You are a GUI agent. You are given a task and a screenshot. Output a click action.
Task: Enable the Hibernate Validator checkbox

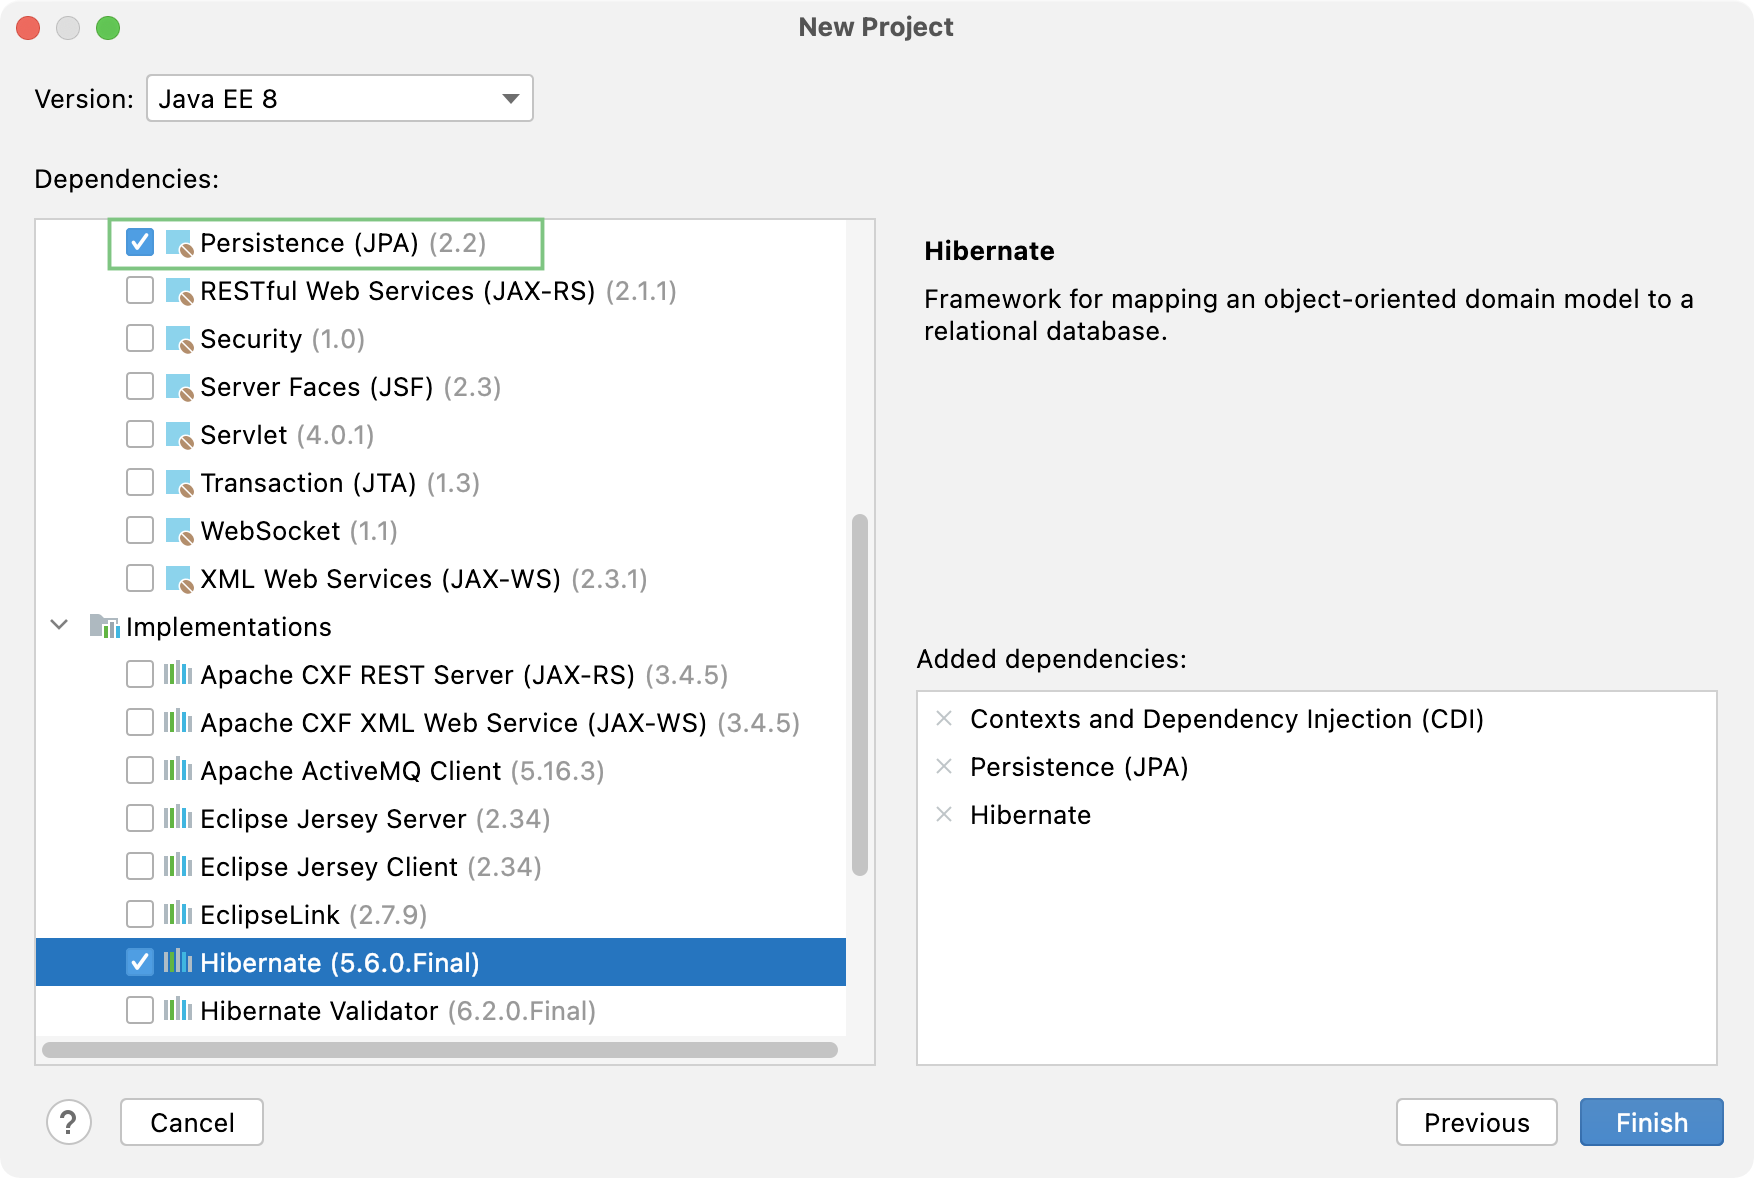tap(140, 1010)
